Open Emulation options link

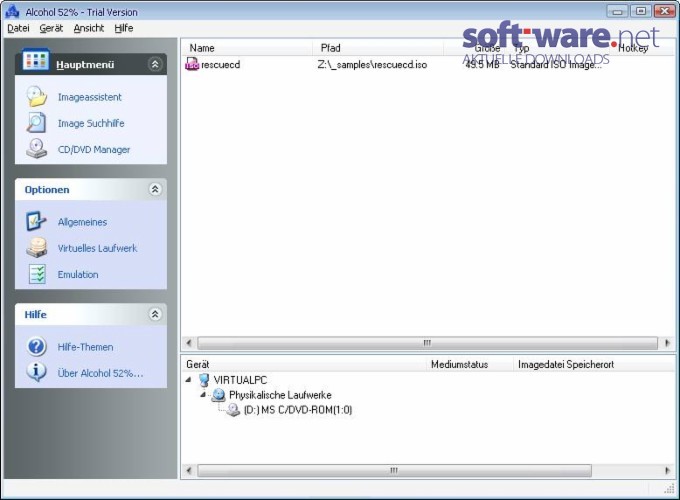[x=78, y=275]
